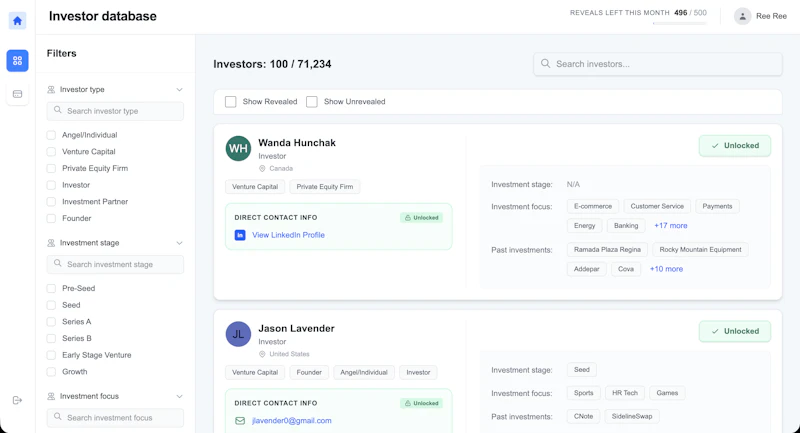800x433 pixels.
Task: Check the Series A stage filter
Action: pyautogui.click(x=51, y=321)
